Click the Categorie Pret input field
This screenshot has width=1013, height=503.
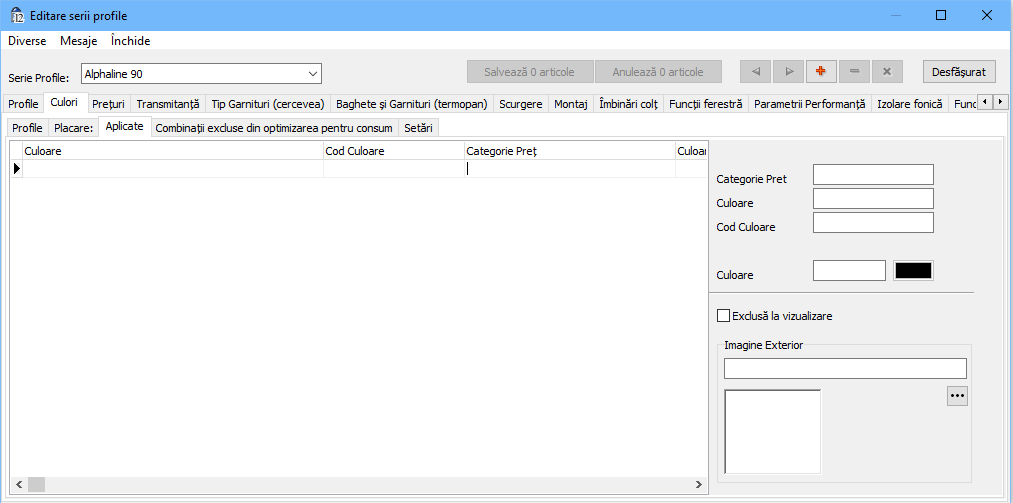click(x=872, y=176)
